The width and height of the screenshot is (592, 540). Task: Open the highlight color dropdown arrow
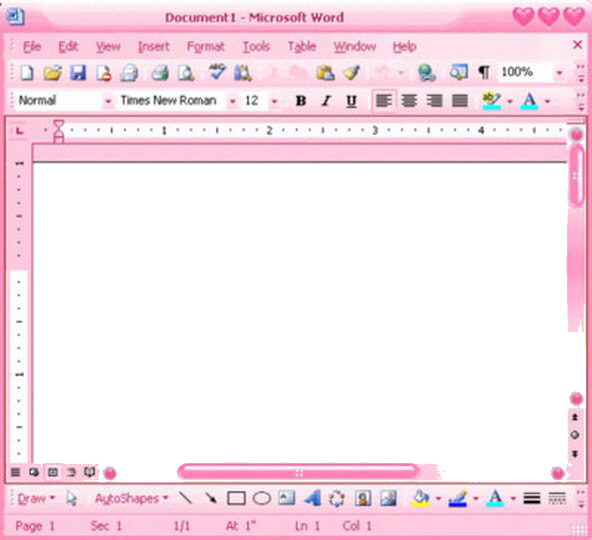(x=510, y=101)
